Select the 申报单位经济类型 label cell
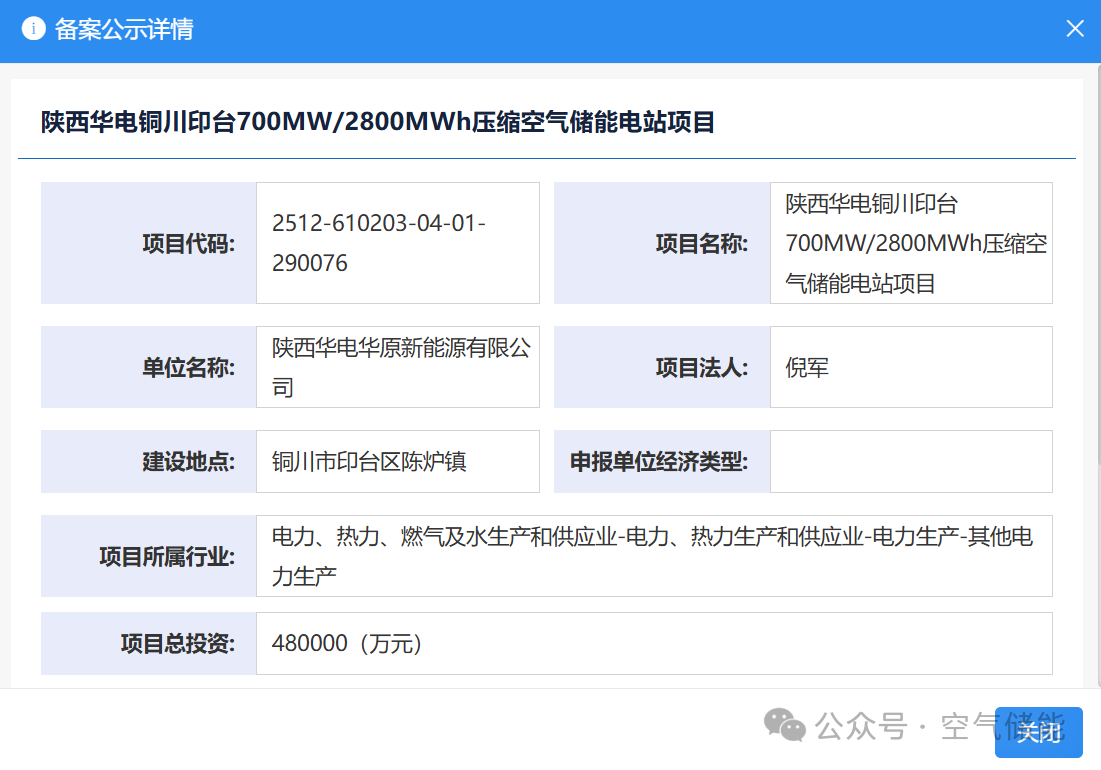Screen dimensions: 1101x770 click(662, 462)
